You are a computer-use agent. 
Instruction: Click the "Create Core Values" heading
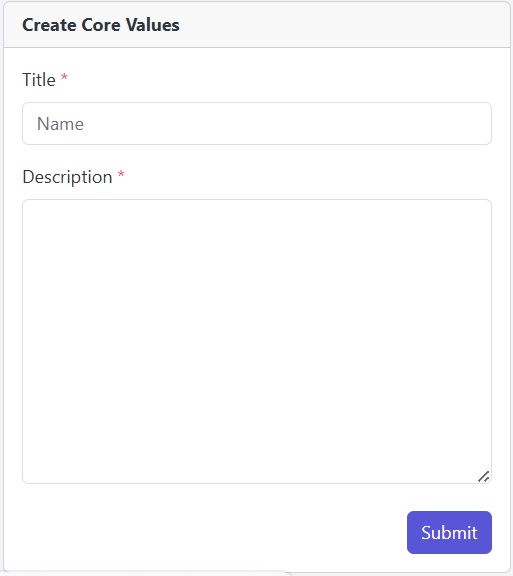(101, 25)
